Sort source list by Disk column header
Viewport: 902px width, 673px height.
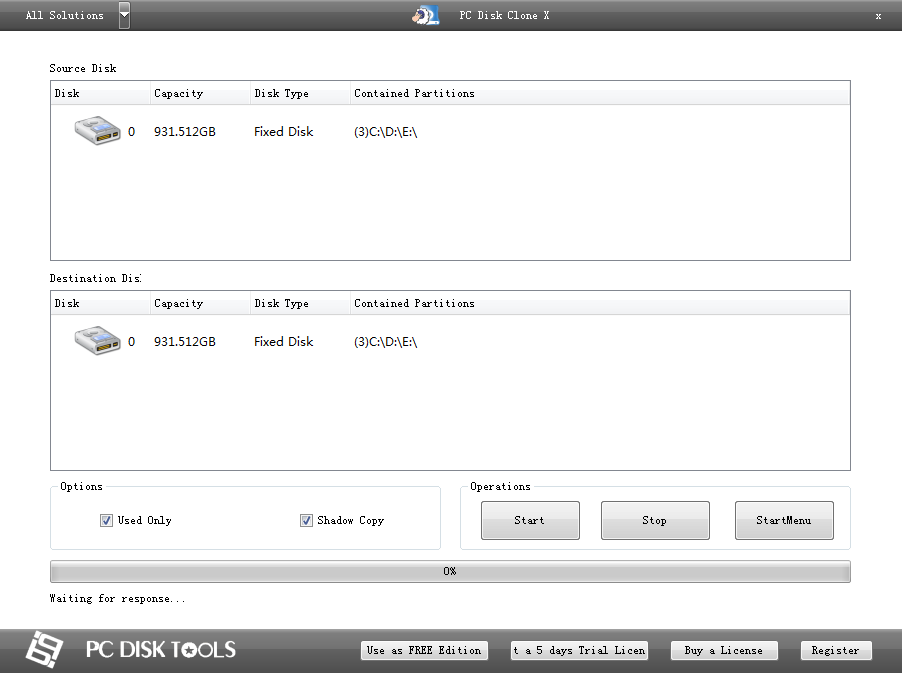point(100,93)
